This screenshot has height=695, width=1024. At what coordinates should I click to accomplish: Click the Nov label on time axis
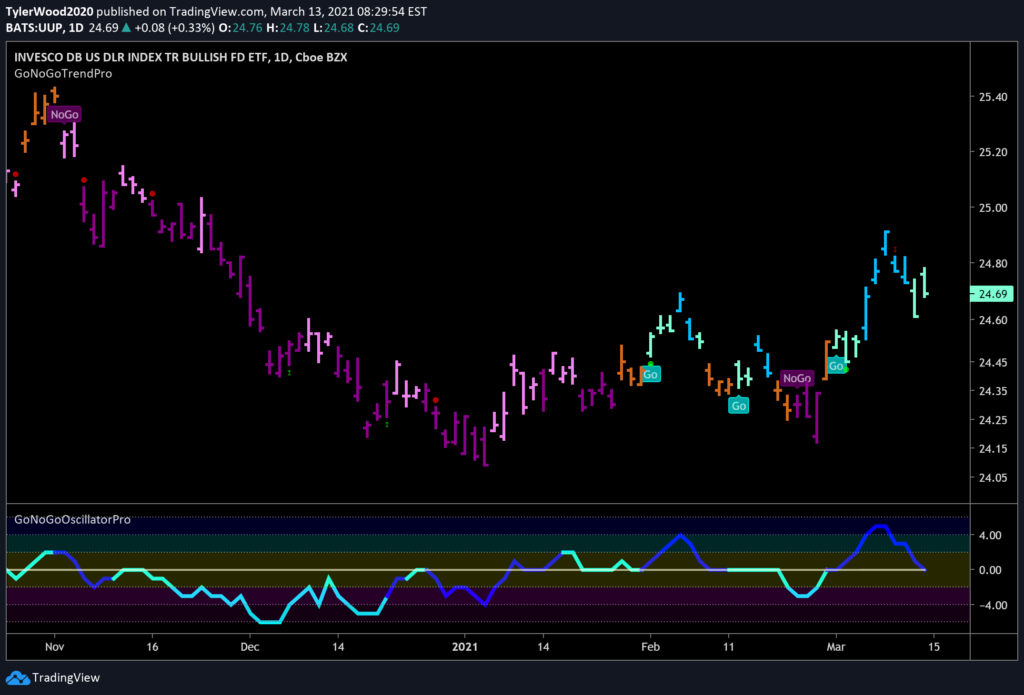54,647
